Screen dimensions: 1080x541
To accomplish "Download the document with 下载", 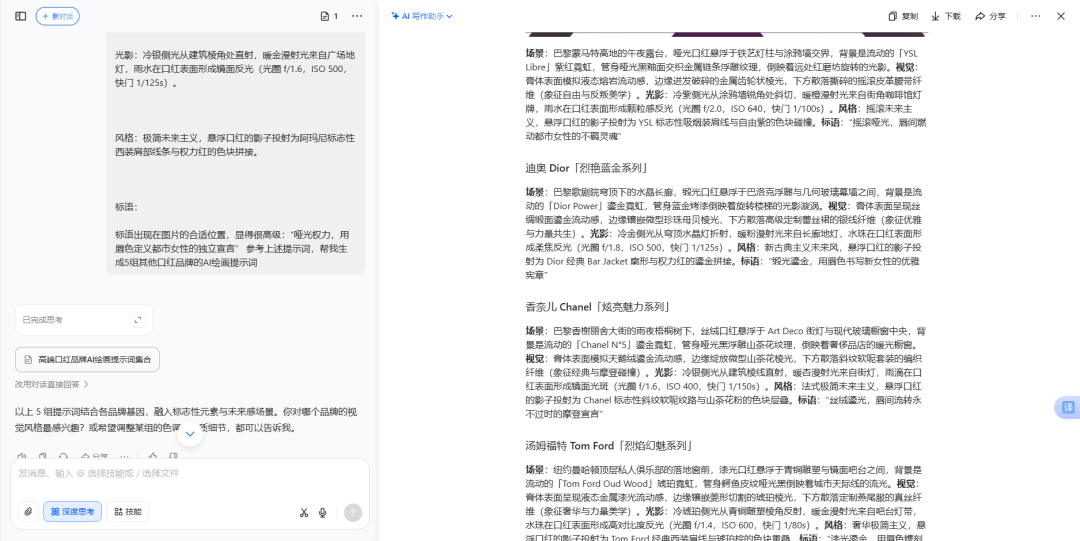I will point(946,16).
